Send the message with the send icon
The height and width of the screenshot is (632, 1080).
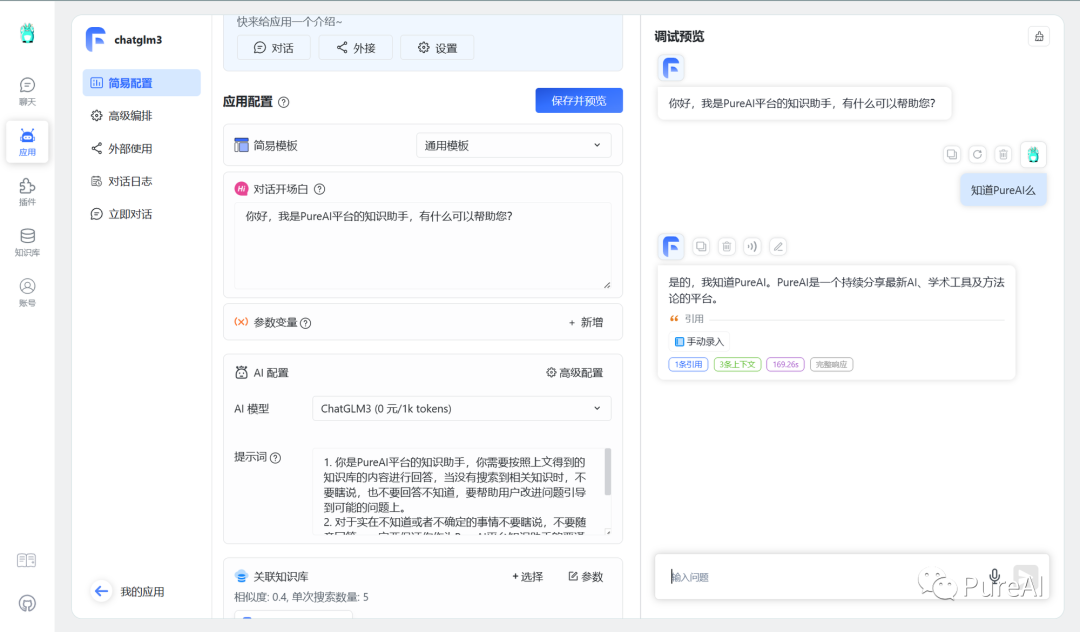[x=1026, y=576]
